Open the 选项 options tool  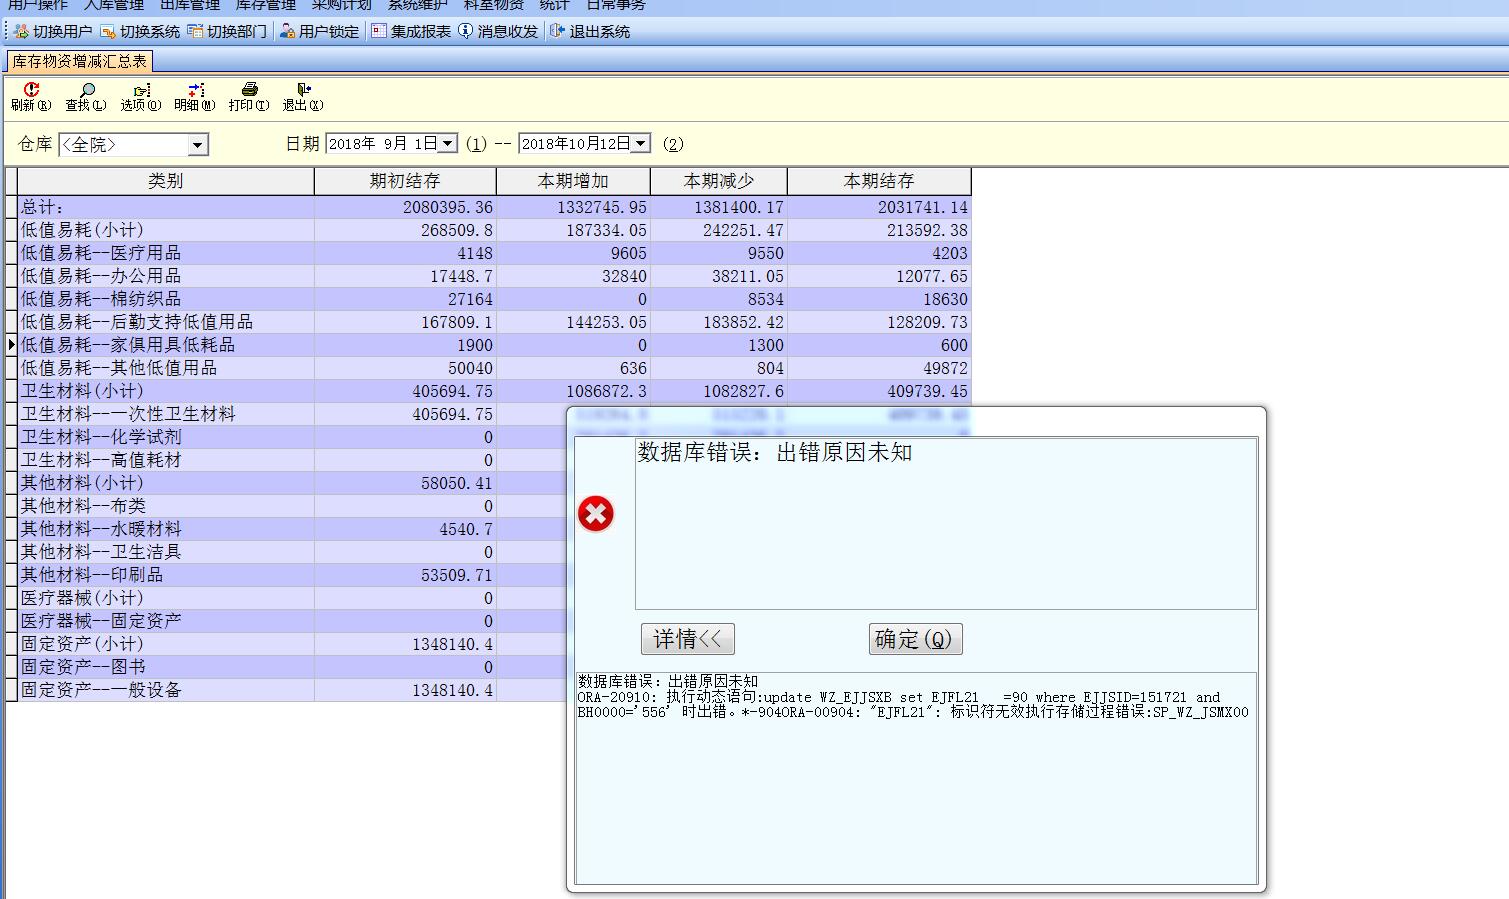(x=140, y=96)
